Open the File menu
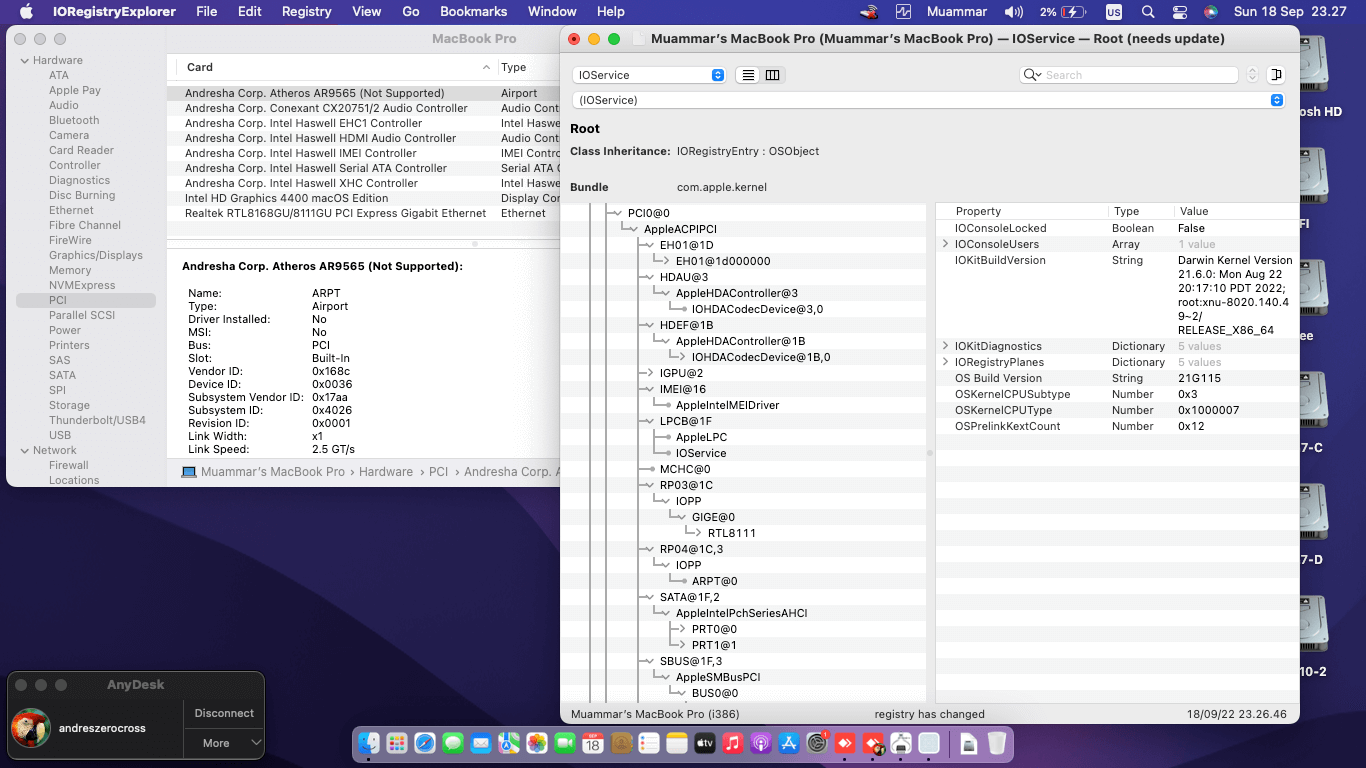Image resolution: width=1366 pixels, height=768 pixels. [x=207, y=12]
